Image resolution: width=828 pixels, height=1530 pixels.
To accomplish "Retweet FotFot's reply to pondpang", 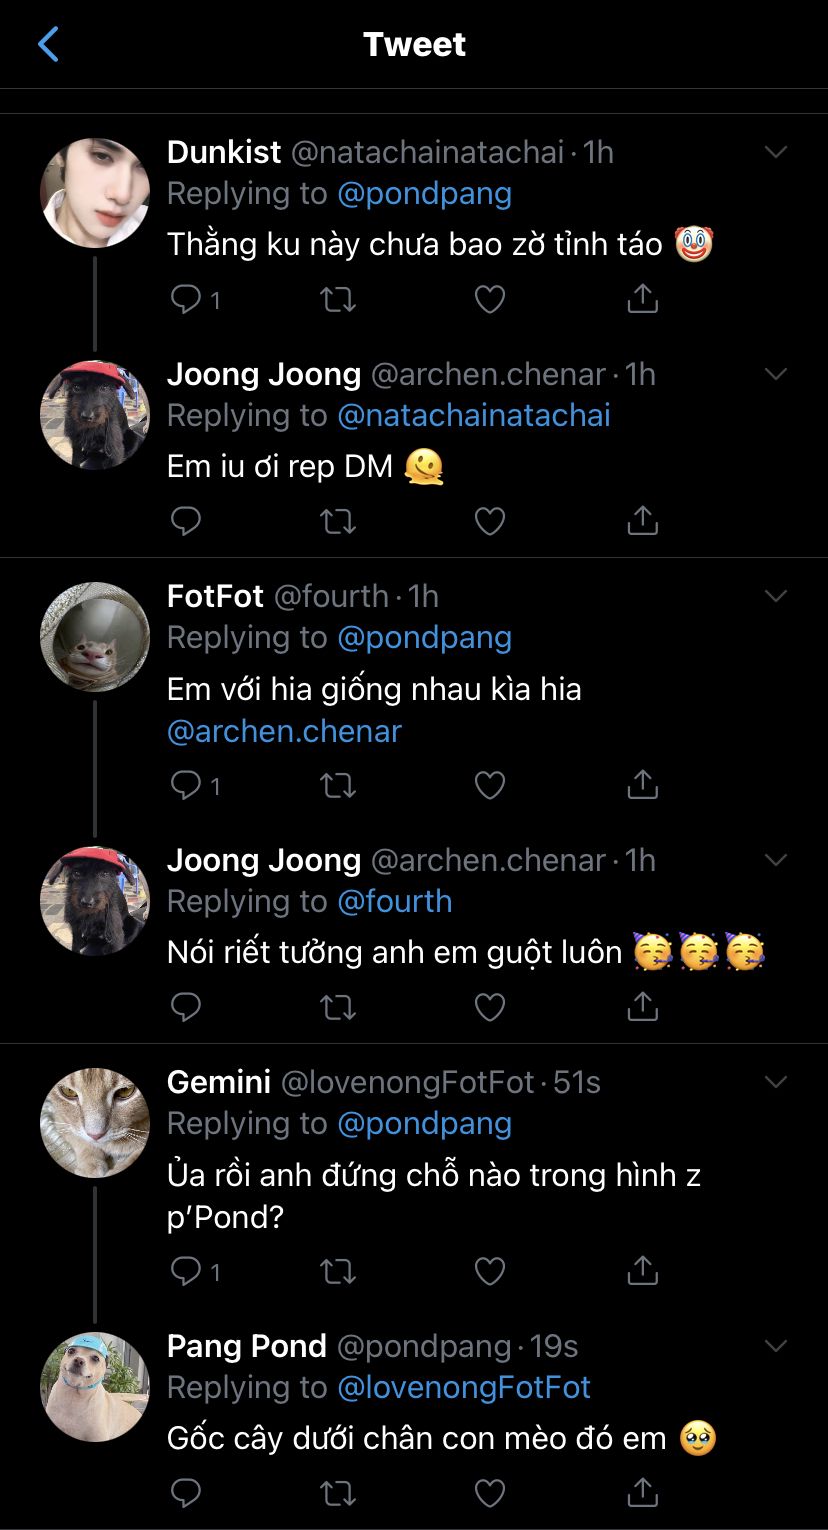I will pos(338,786).
